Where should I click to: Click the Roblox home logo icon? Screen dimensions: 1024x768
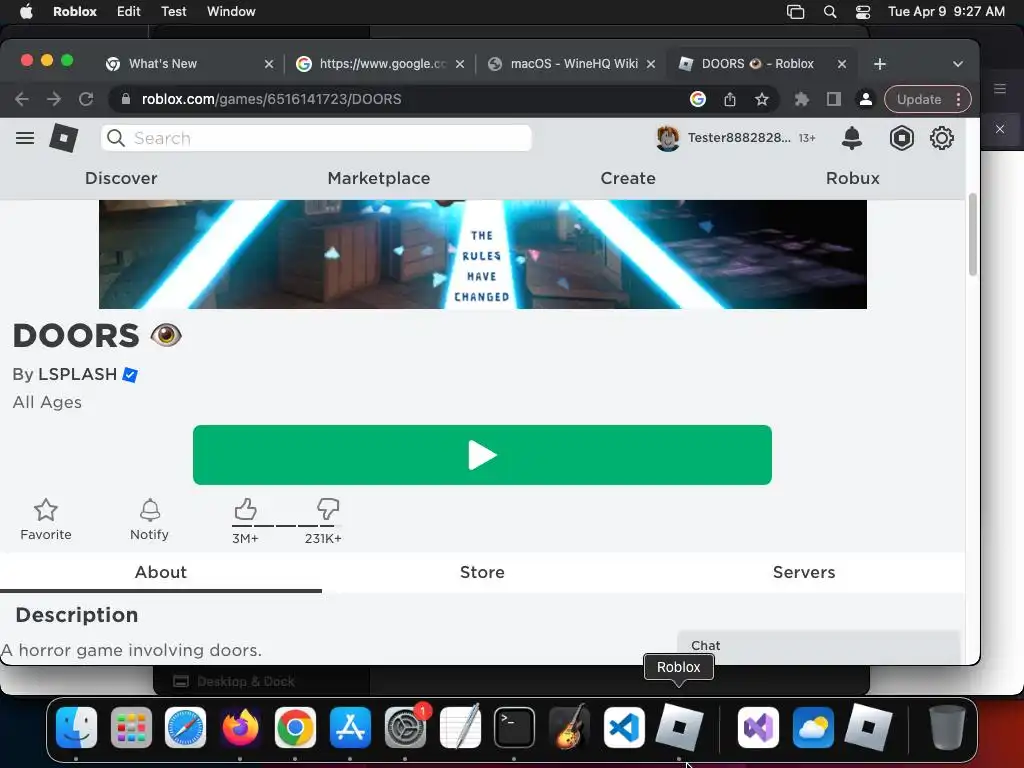click(x=64, y=138)
